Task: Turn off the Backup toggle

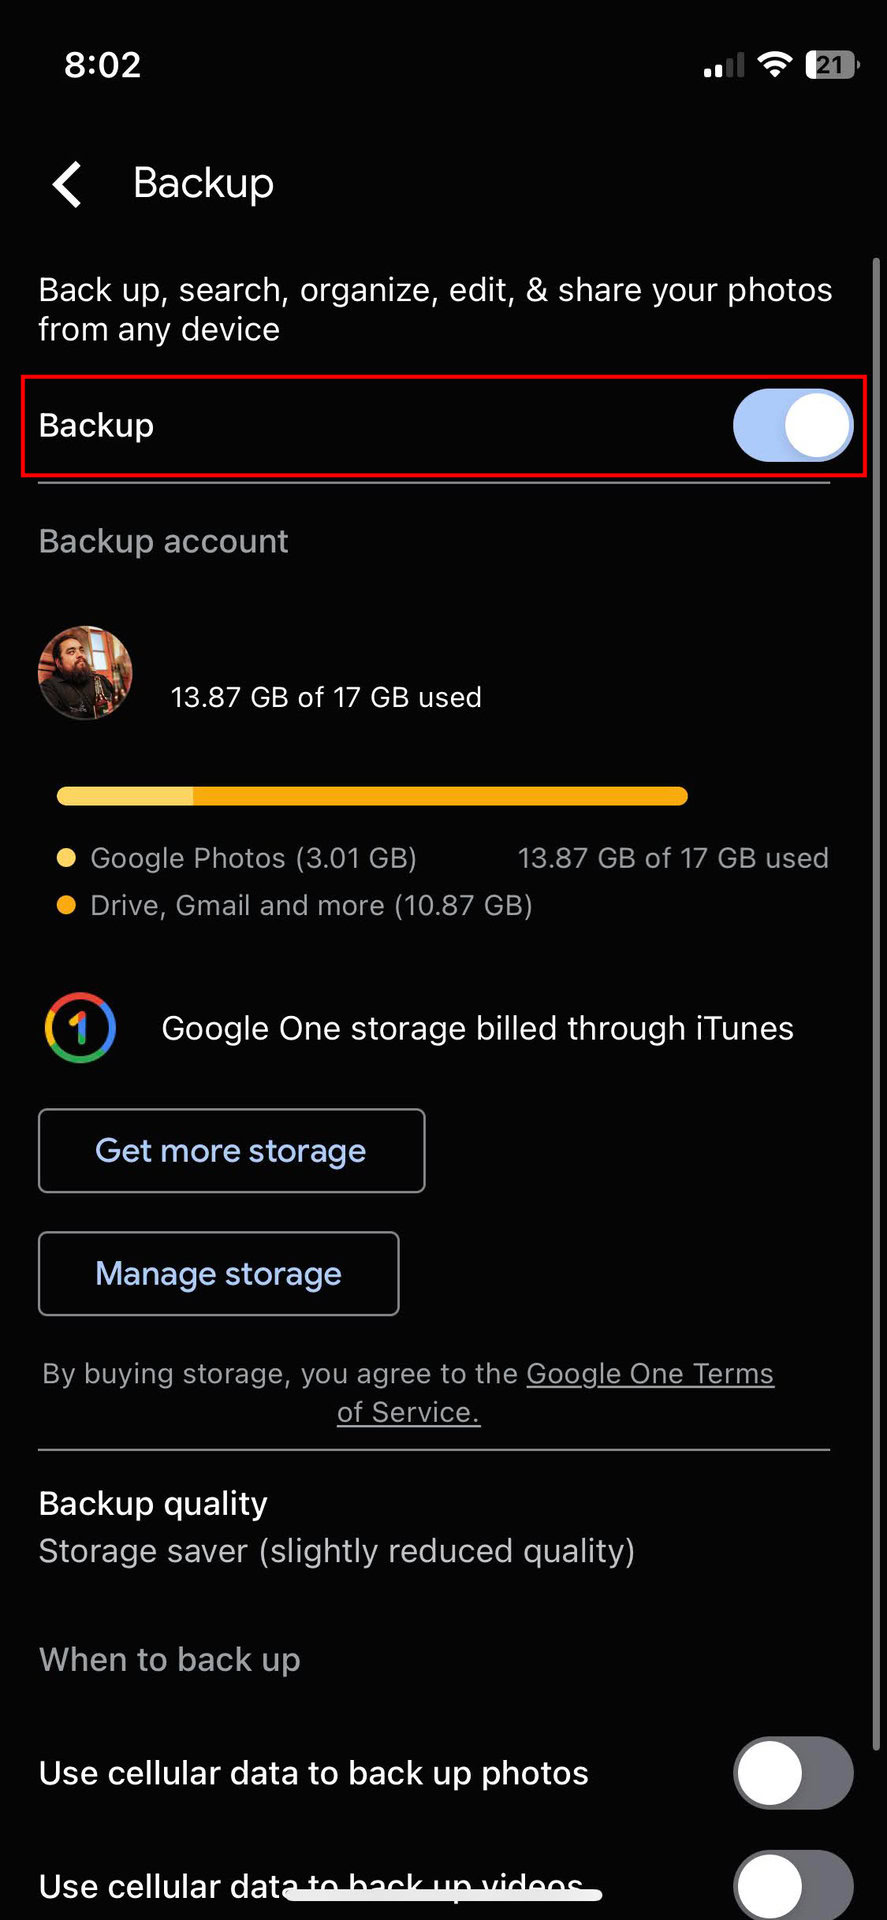Action: [x=792, y=425]
